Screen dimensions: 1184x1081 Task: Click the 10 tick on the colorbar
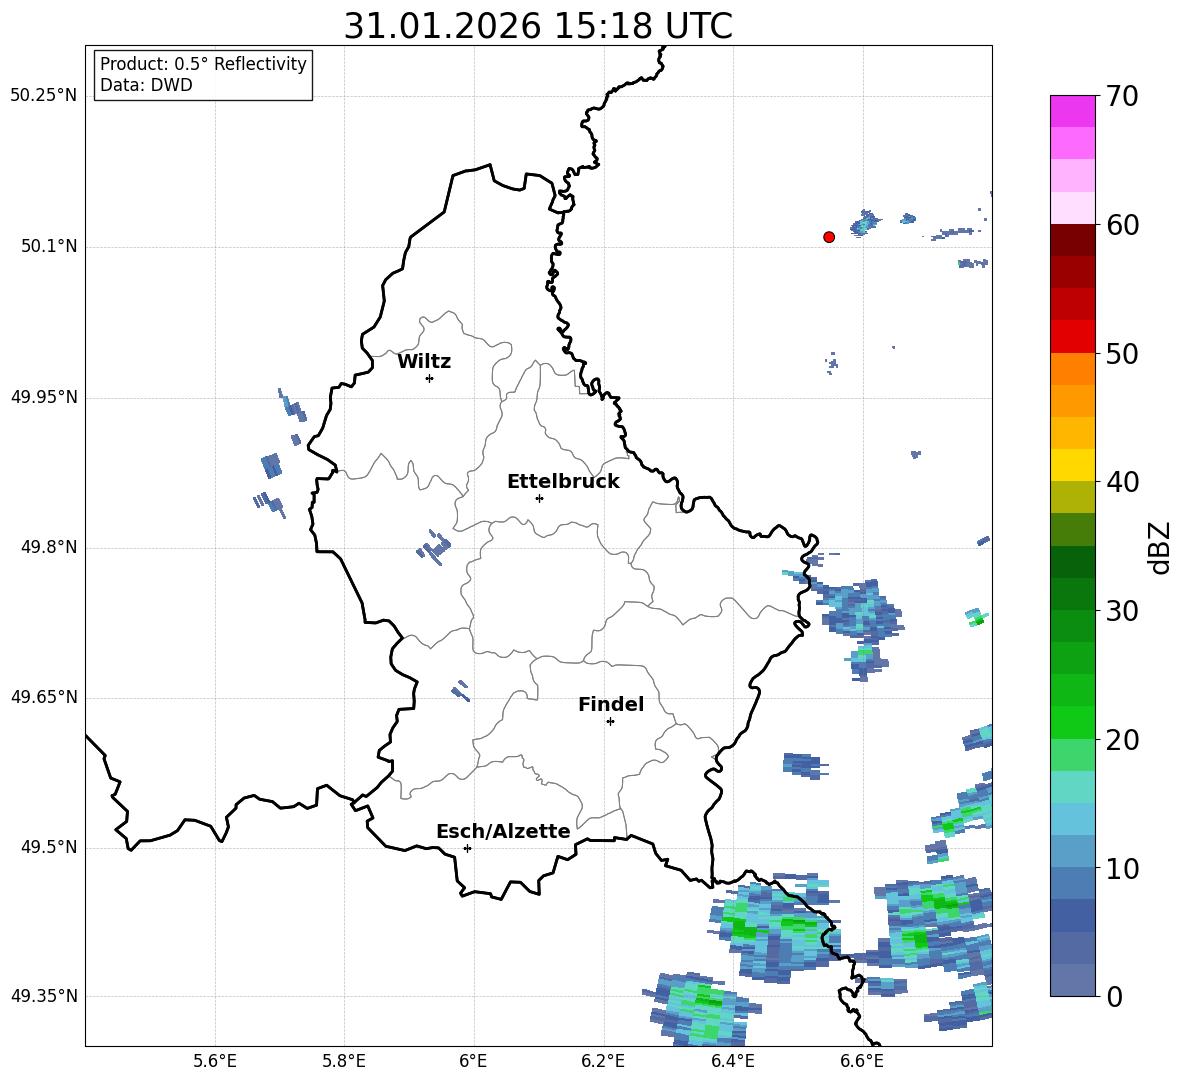pos(1121,868)
